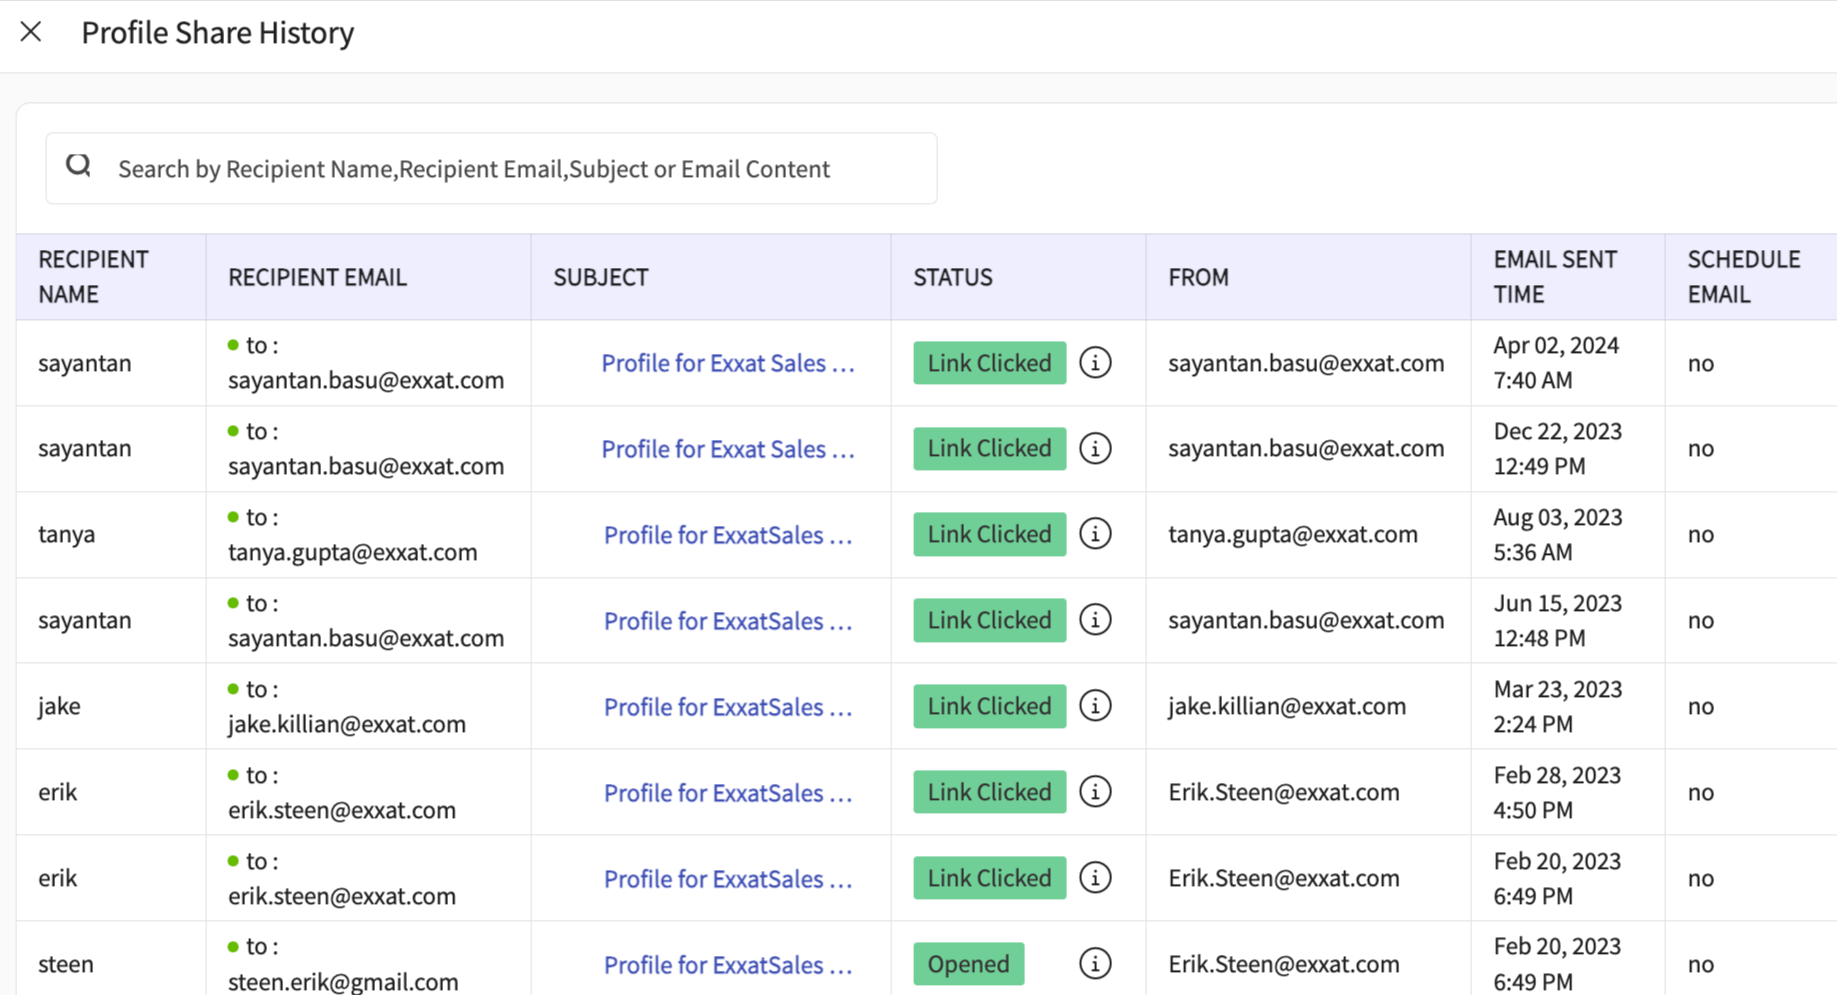Click the Email Sent Time column header
1837x995 pixels.
point(1554,277)
